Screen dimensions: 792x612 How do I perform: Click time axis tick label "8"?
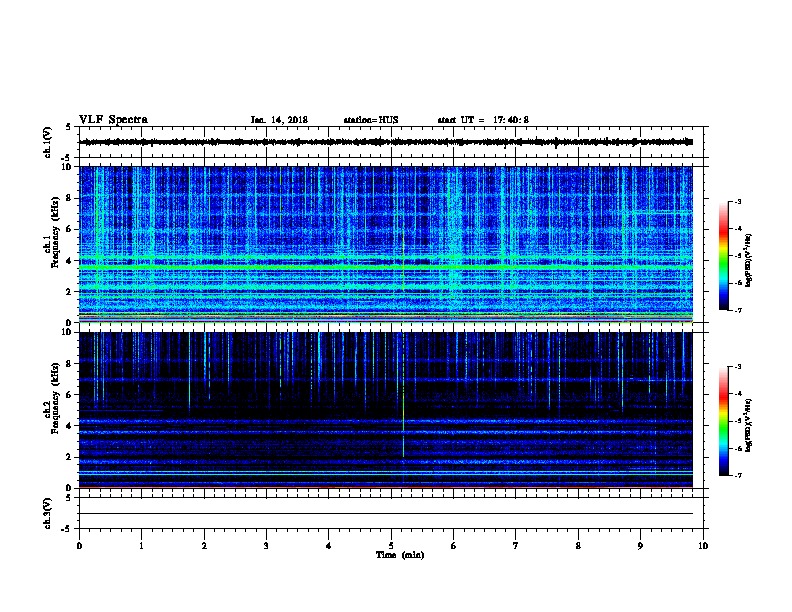(578, 546)
